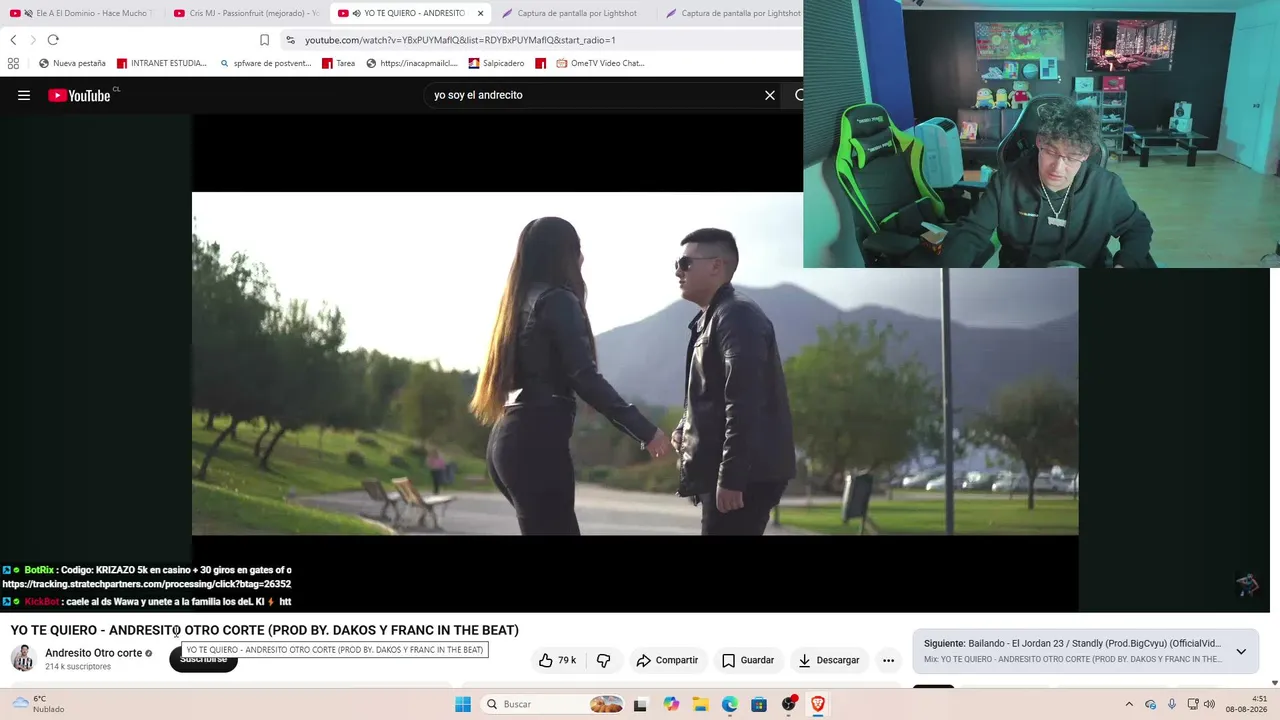Click the taskbar Buscar search box
Image resolution: width=1280 pixels, height=720 pixels.
tap(553, 704)
